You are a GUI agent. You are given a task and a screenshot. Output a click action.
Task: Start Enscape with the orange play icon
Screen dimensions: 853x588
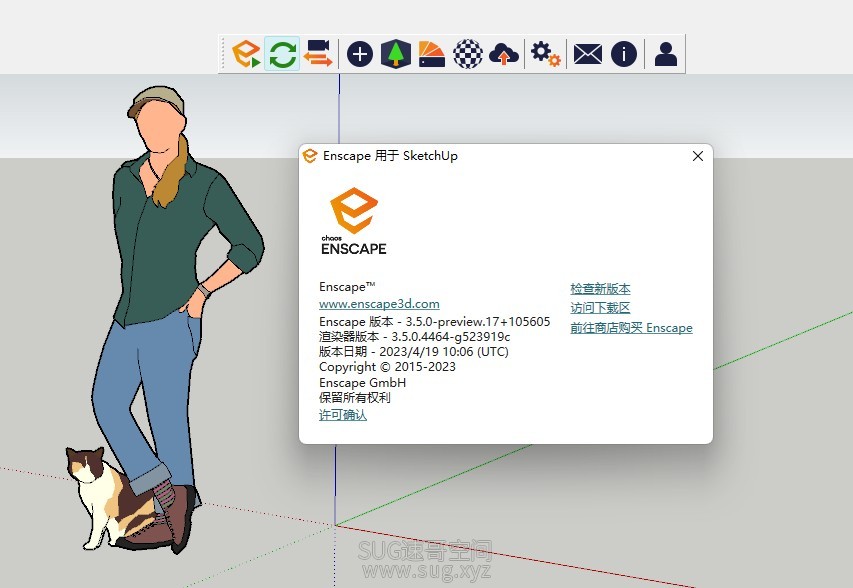pos(246,53)
